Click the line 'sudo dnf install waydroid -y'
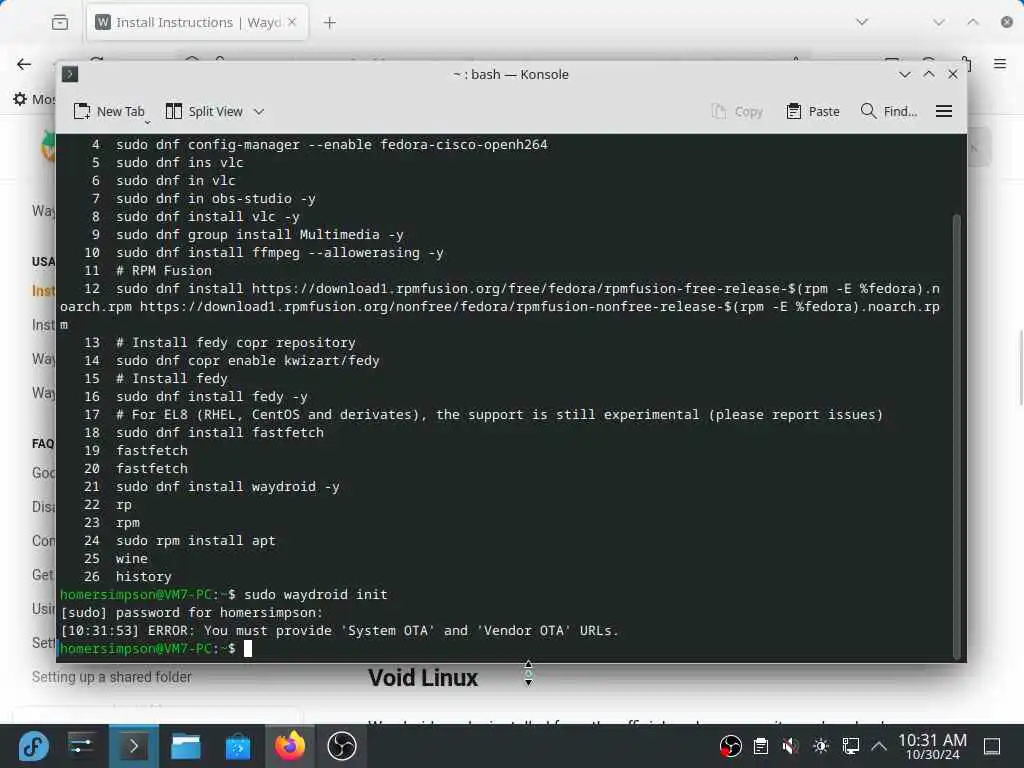This screenshot has height=768, width=1024. [x=227, y=487]
